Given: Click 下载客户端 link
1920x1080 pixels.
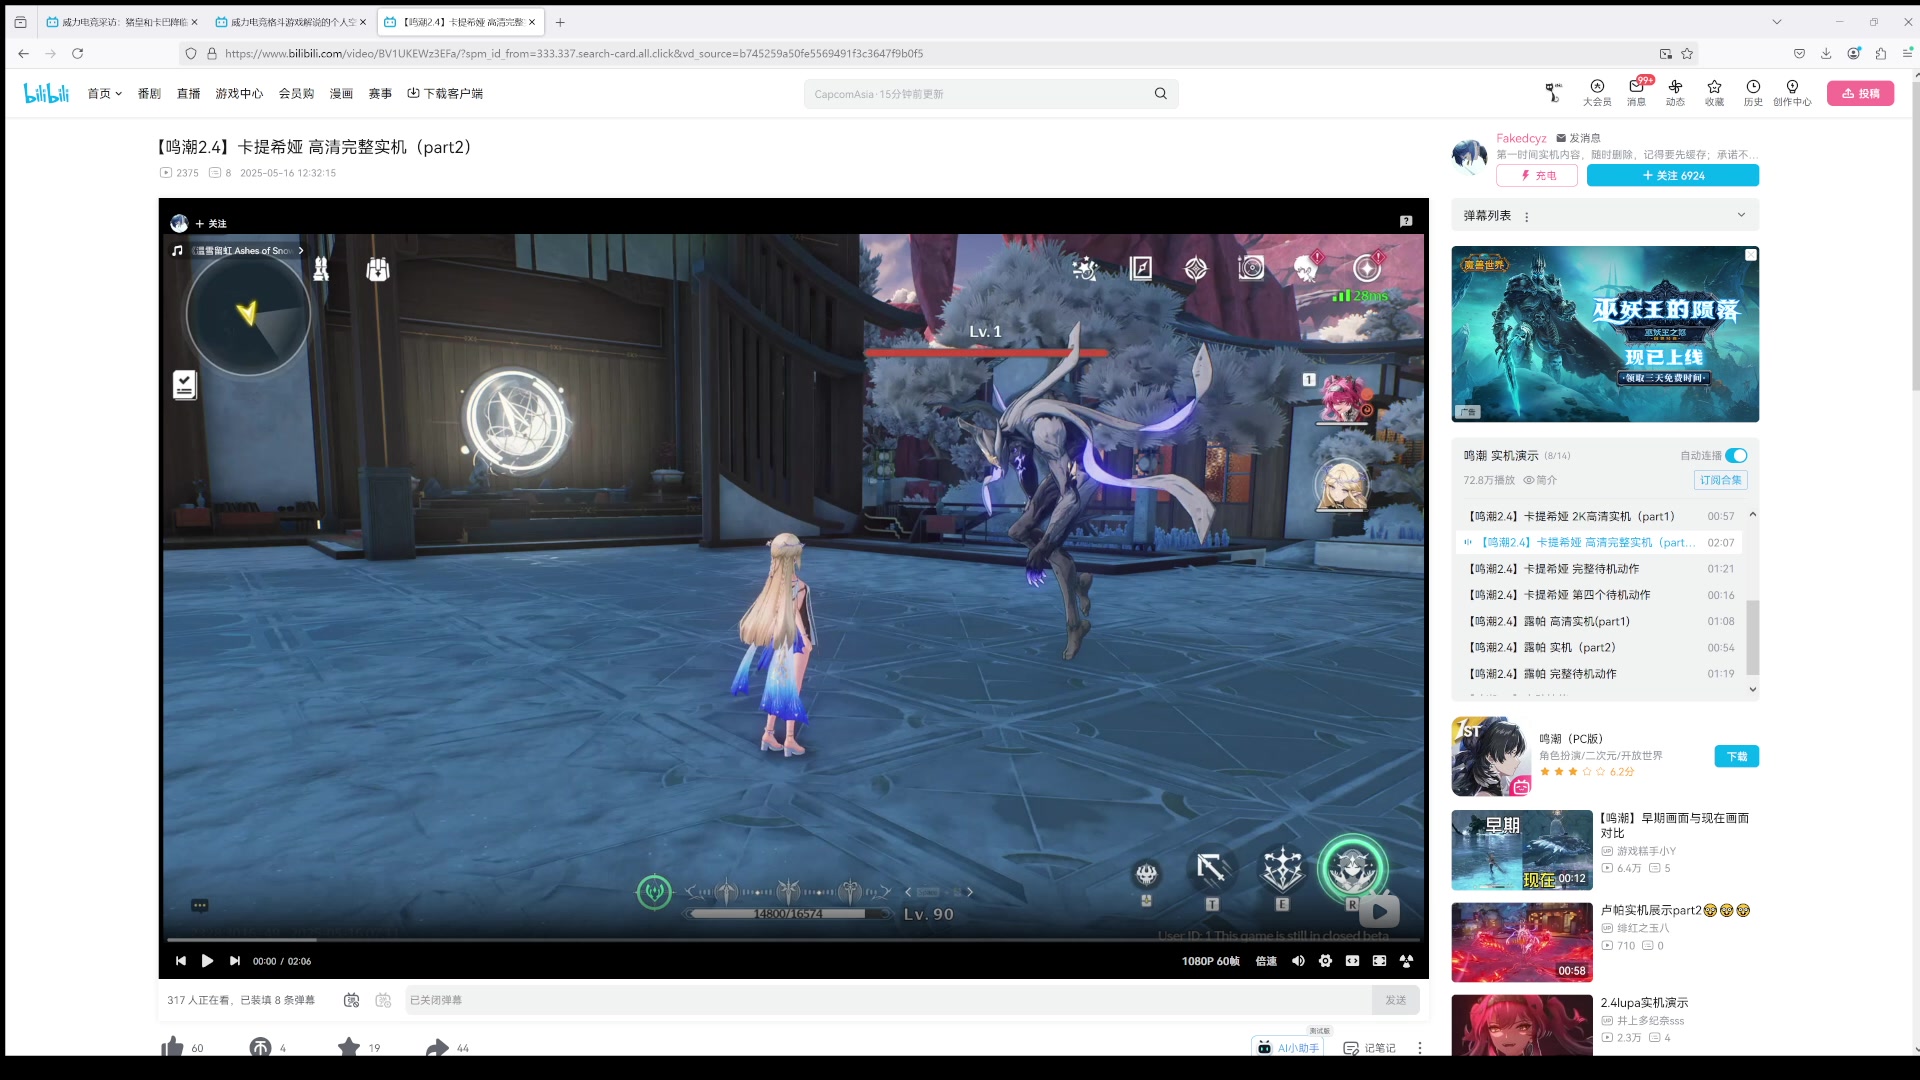Looking at the screenshot, I should click(445, 93).
